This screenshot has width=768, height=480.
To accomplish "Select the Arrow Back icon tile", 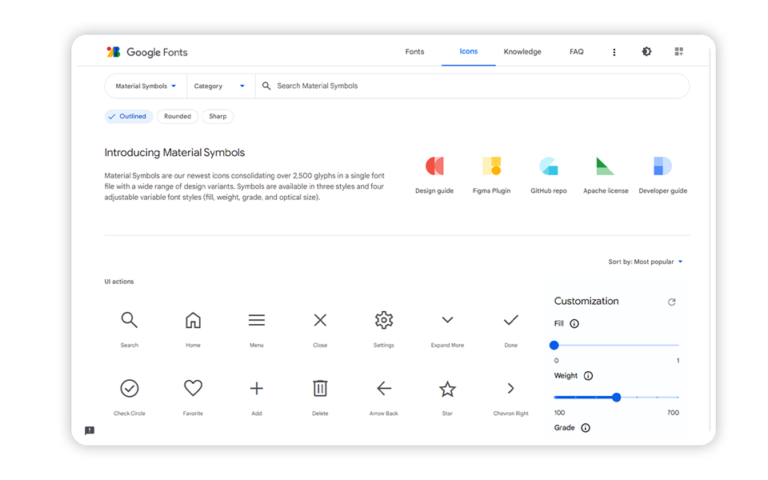I will pos(384,397).
